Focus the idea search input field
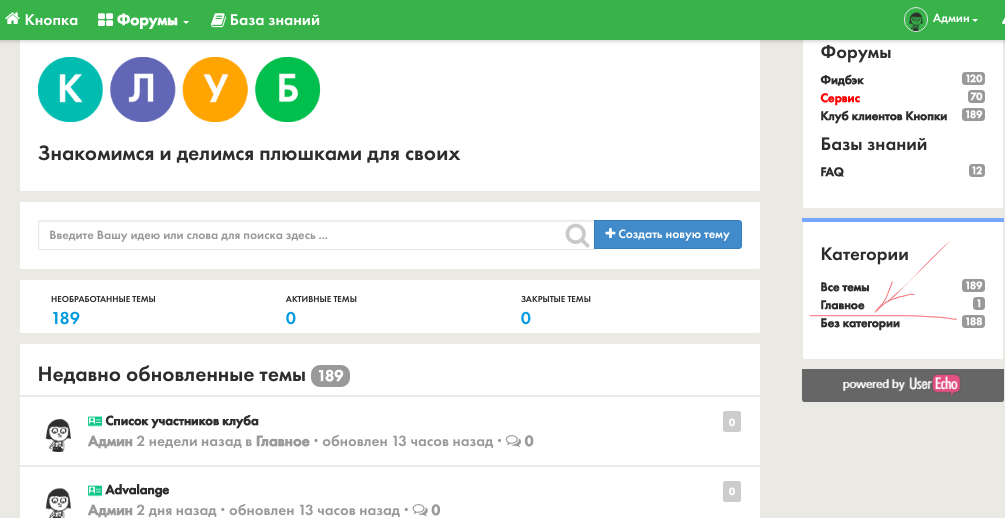Screen dimensions: 1005x518 click(x=300, y=235)
